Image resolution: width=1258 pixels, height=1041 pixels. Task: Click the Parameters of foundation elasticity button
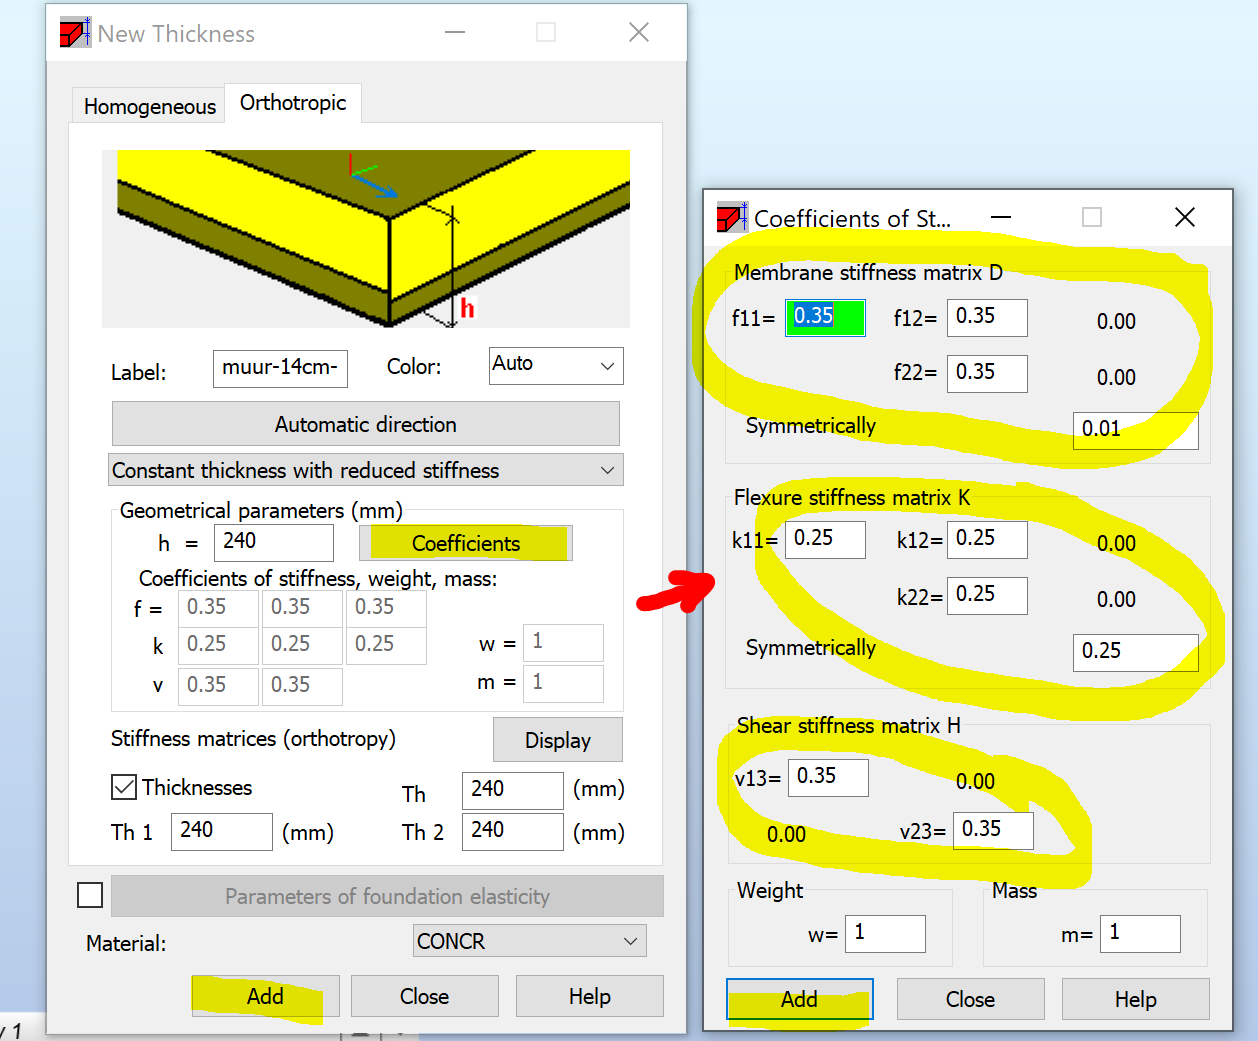pyautogui.click(x=387, y=896)
